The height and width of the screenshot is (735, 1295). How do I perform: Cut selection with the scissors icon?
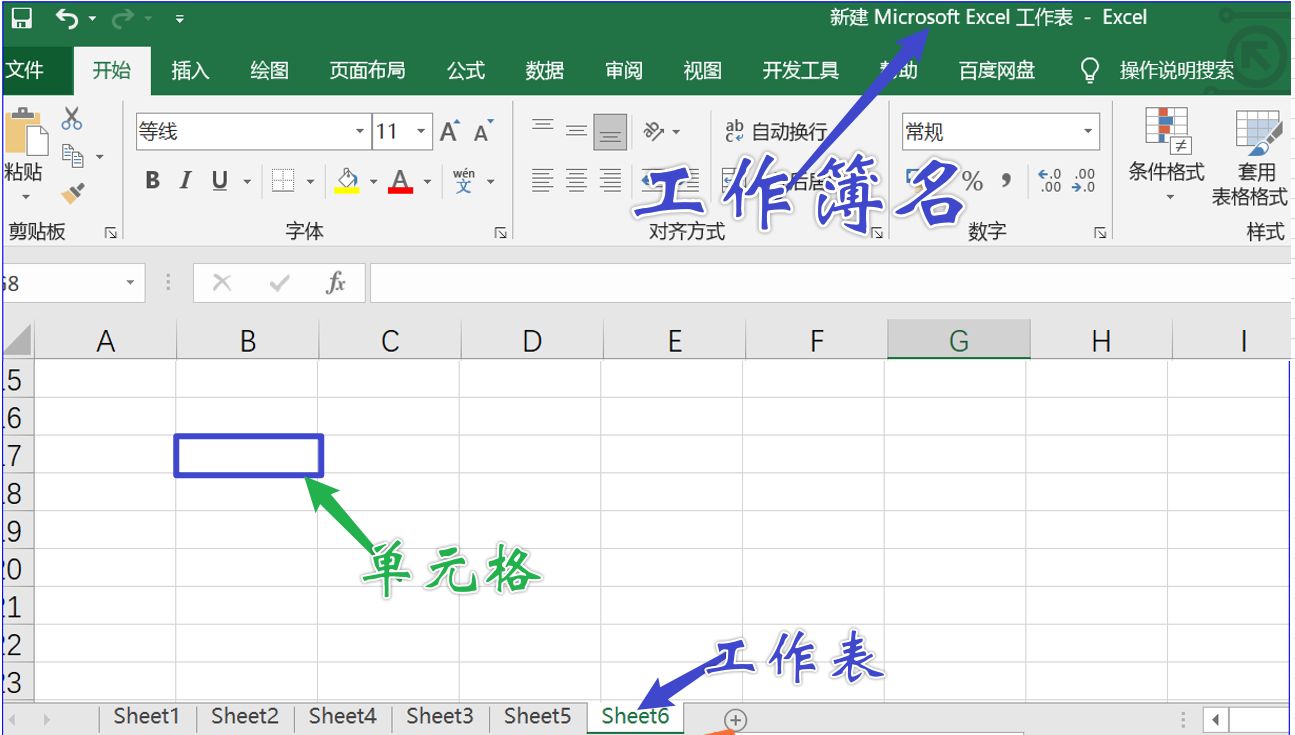[71, 119]
